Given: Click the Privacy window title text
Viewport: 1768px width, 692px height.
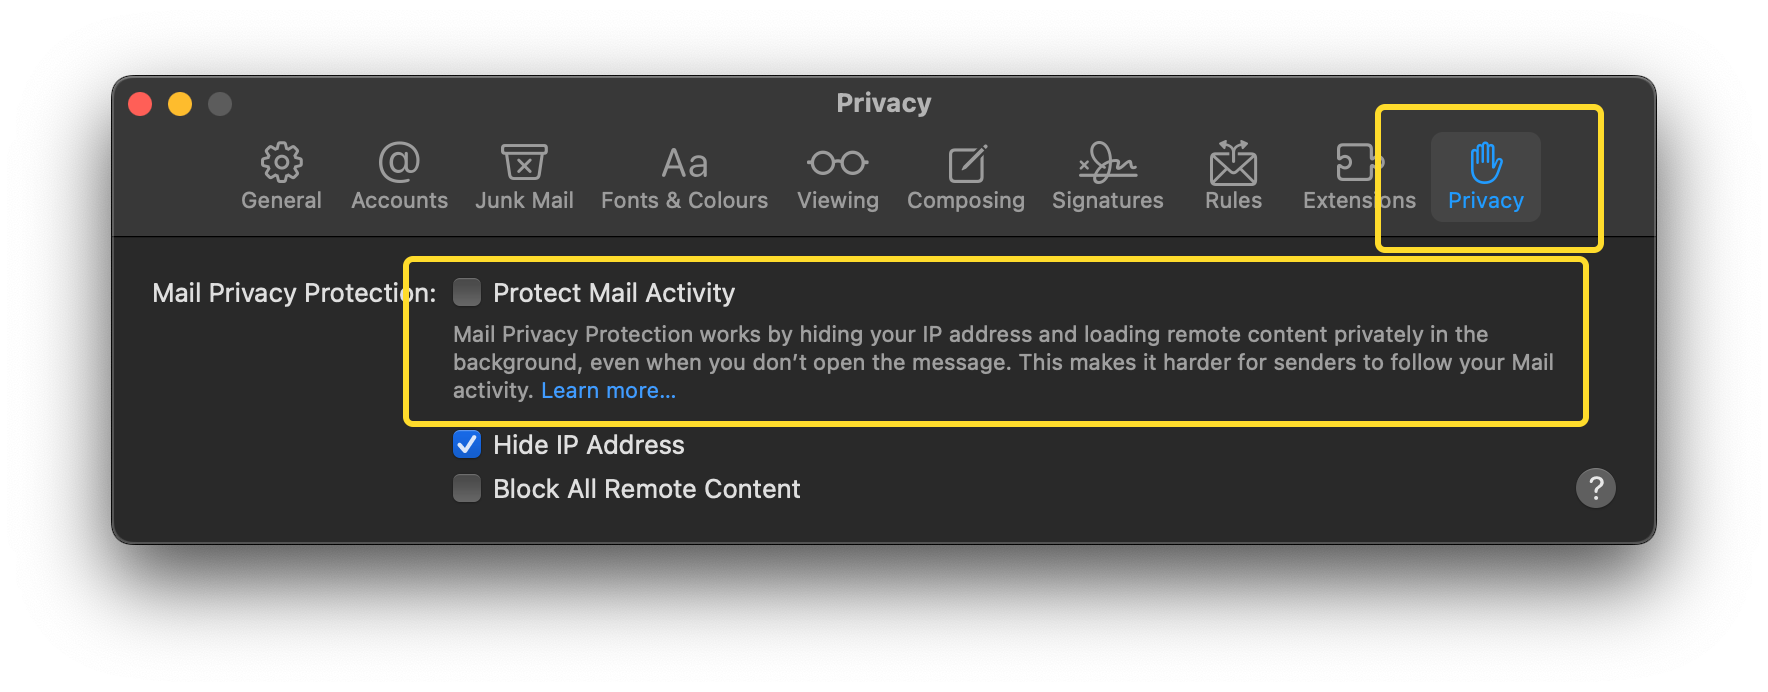Looking at the screenshot, I should point(884,103).
